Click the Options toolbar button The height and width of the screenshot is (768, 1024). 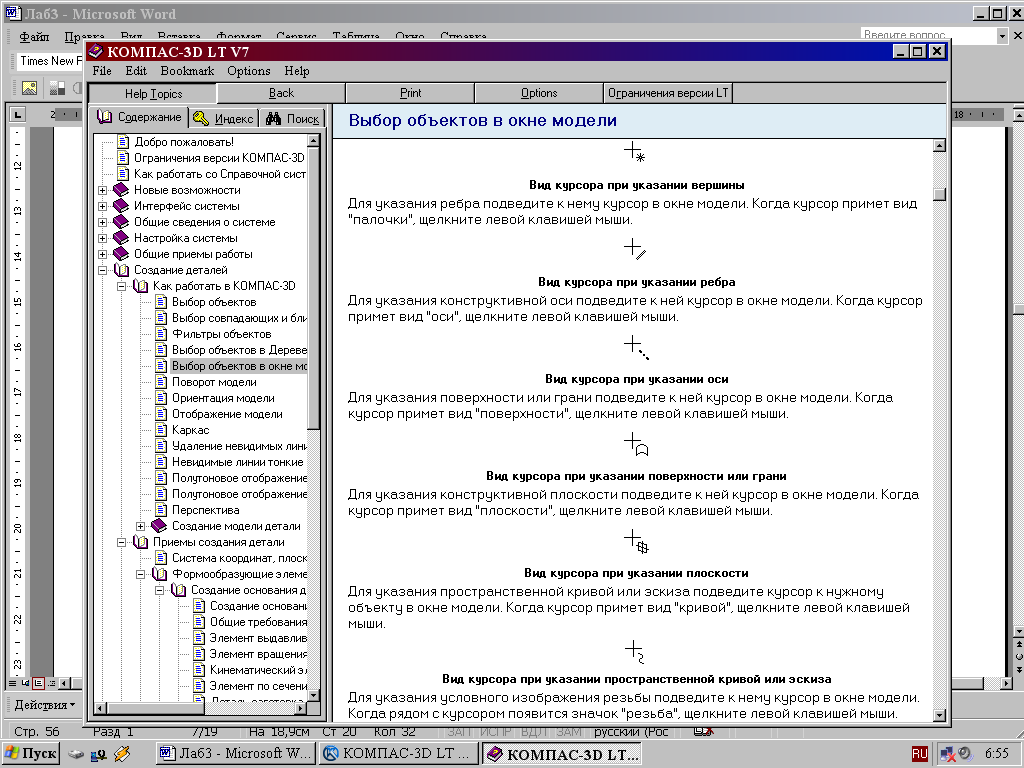click(x=539, y=93)
